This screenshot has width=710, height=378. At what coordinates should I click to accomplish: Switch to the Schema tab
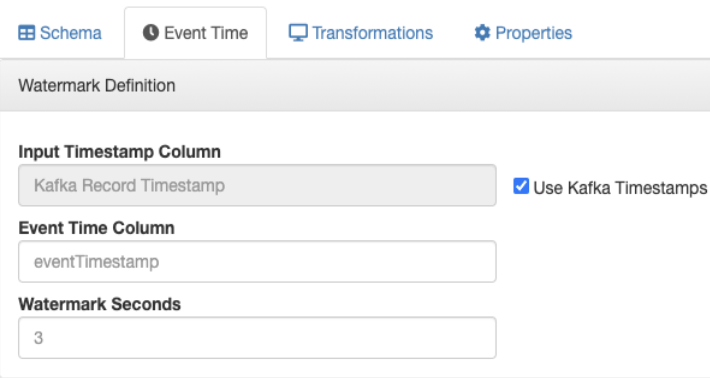point(60,33)
